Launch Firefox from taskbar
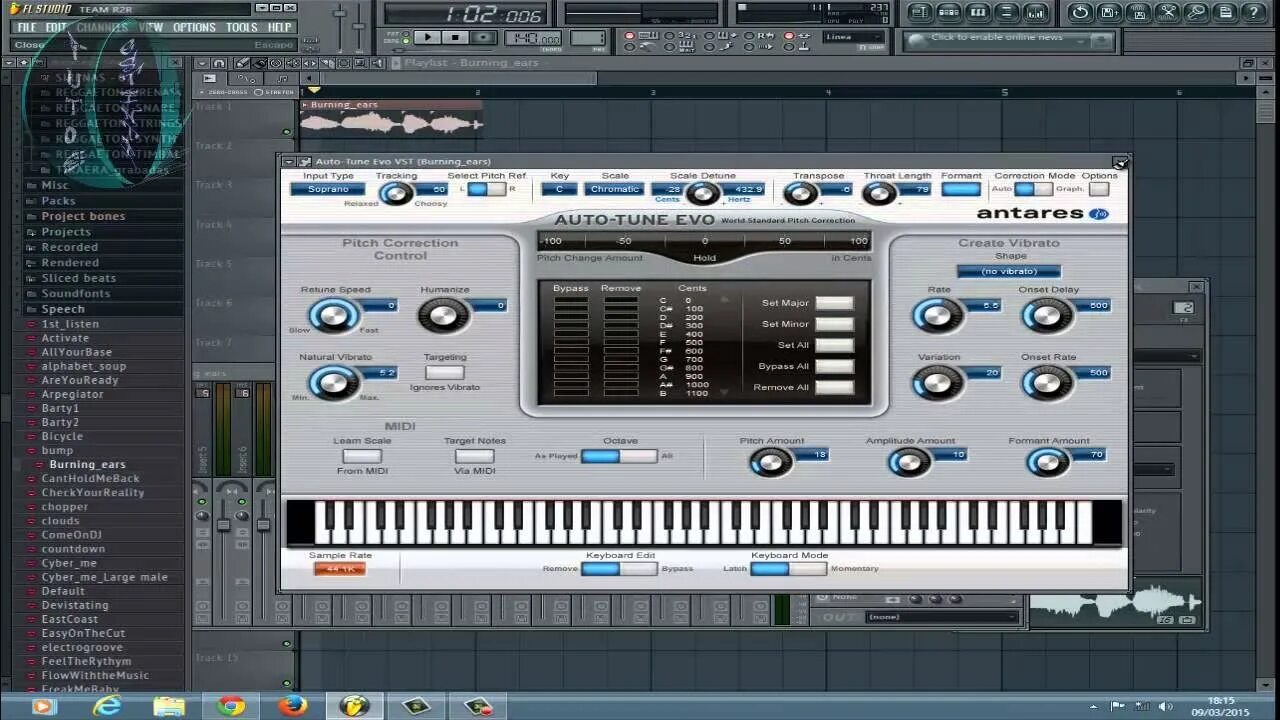This screenshot has width=1280, height=720. point(292,706)
